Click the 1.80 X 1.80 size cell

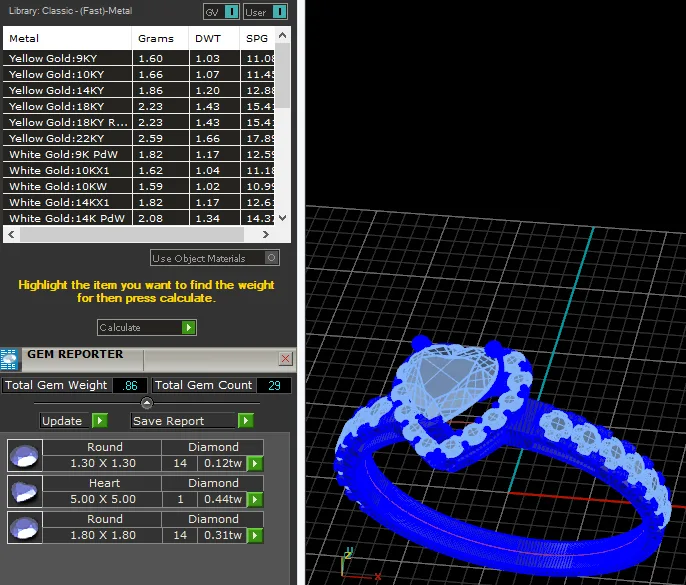103,536
